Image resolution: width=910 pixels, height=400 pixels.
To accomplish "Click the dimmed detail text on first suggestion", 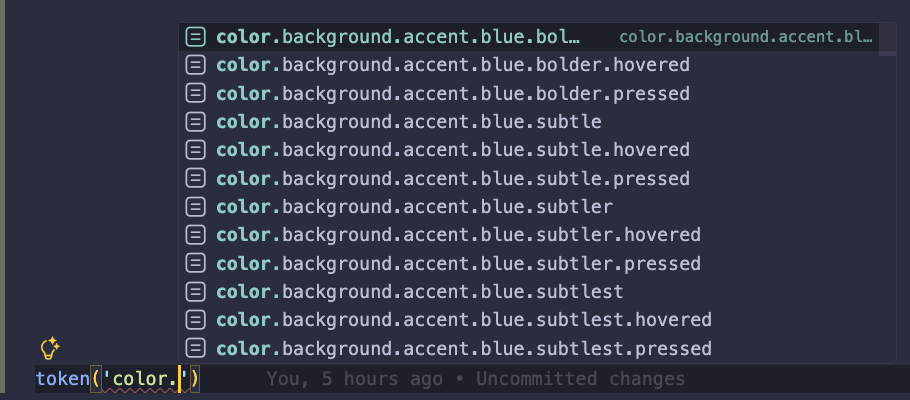I will click(x=746, y=37).
